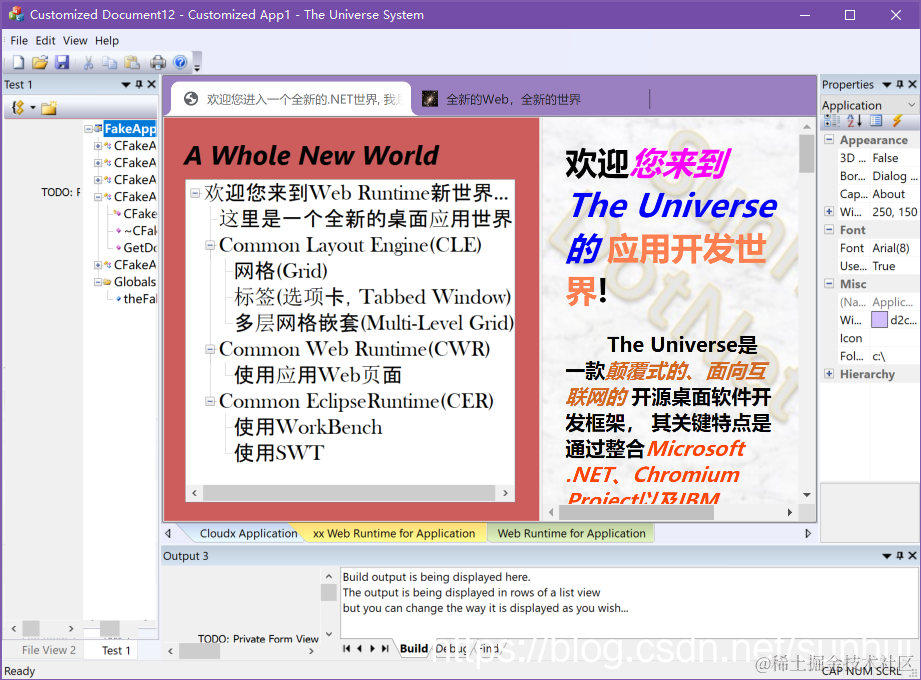This screenshot has width=921, height=680.
Task: Click the Categorized view icon in Properties
Action: coord(832,121)
